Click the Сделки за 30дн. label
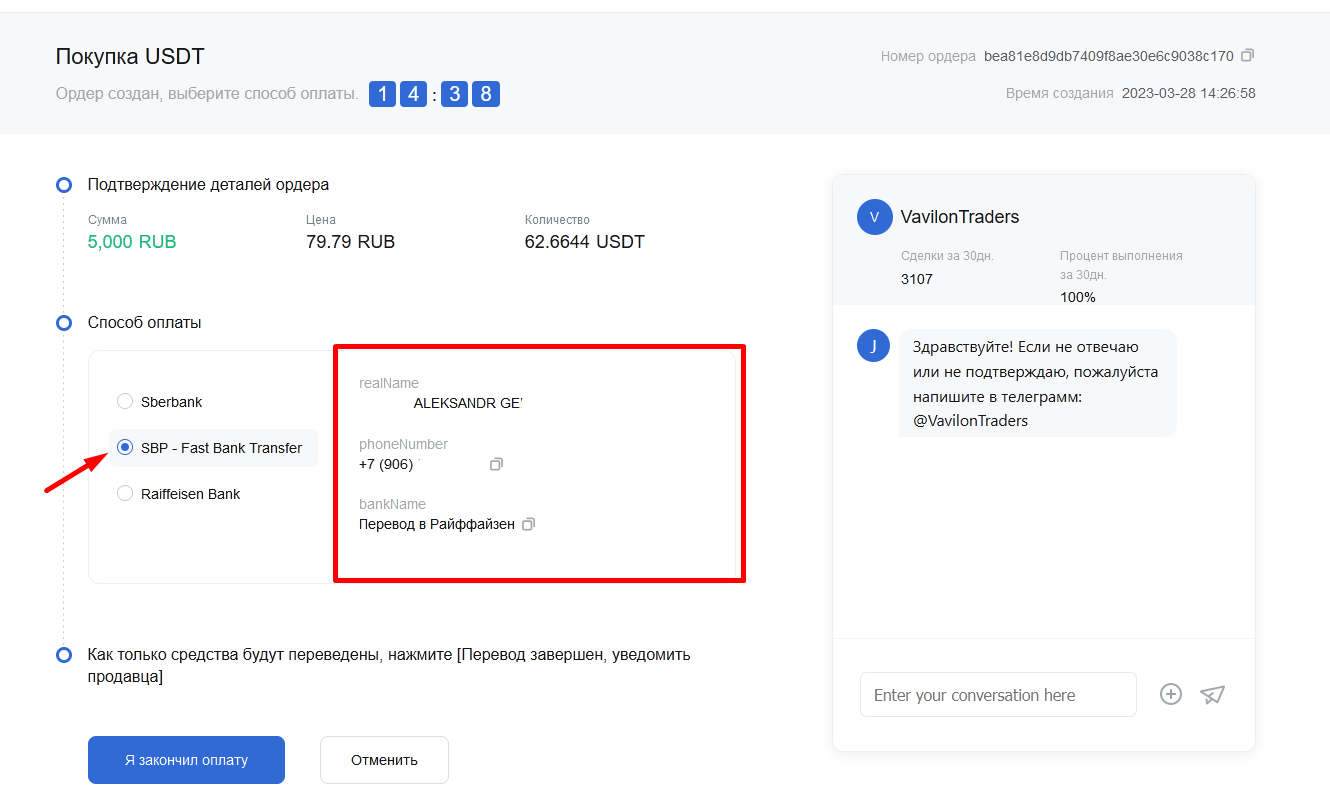The image size is (1330, 792). coord(947,256)
